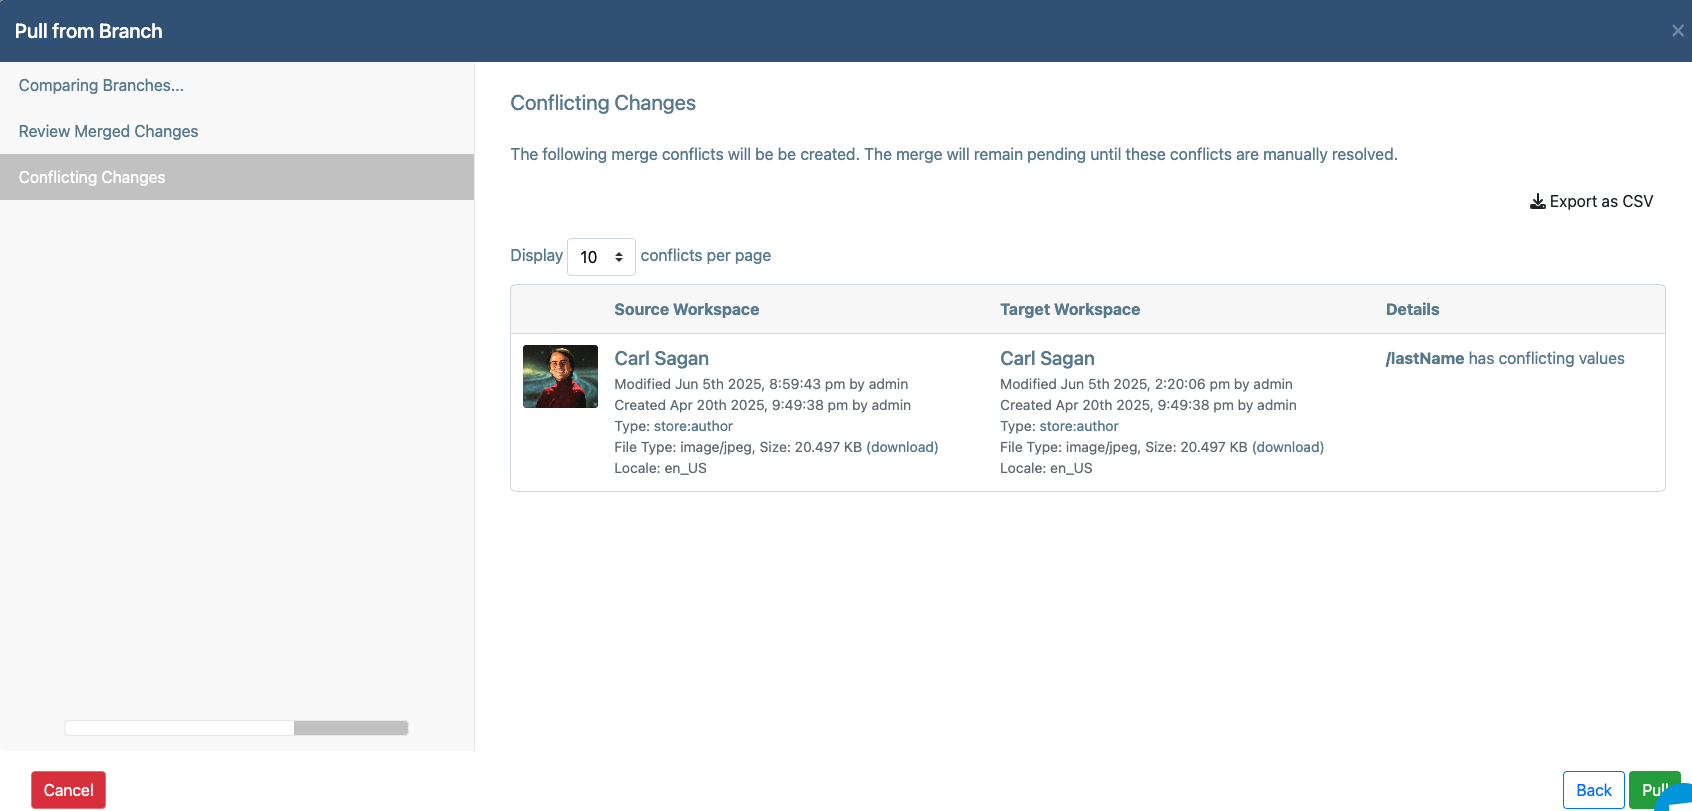Select the Conflicting Changes step
This screenshot has height=811, width=1692.
(237, 177)
